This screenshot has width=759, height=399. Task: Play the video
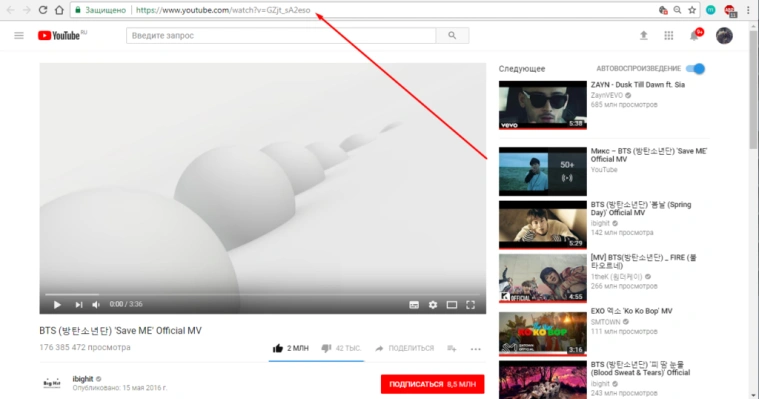(57, 305)
